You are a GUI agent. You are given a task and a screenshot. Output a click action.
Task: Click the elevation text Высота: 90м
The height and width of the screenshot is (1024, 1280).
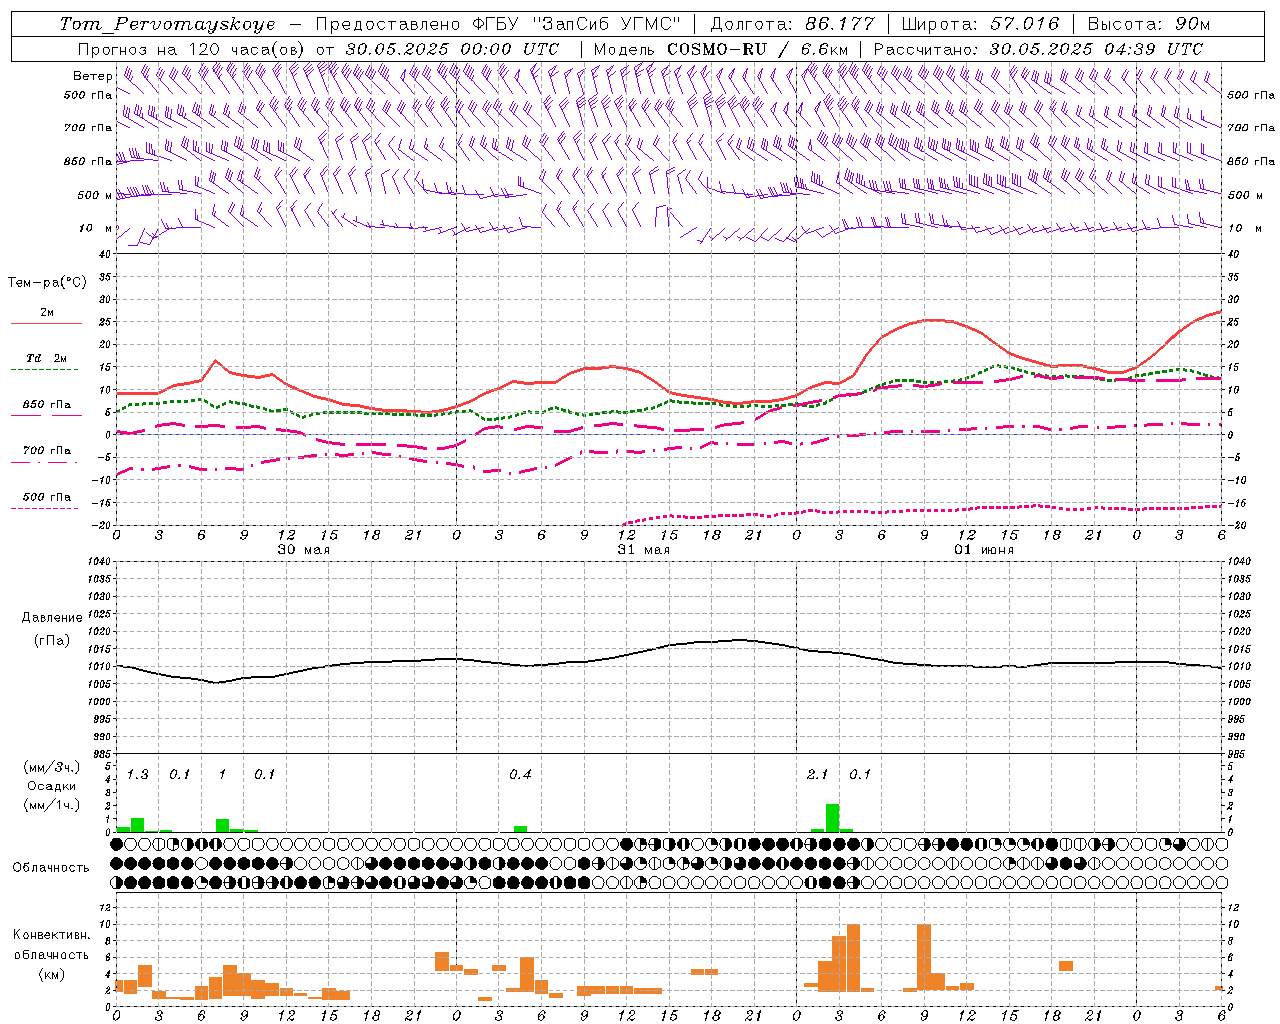[1149, 24]
